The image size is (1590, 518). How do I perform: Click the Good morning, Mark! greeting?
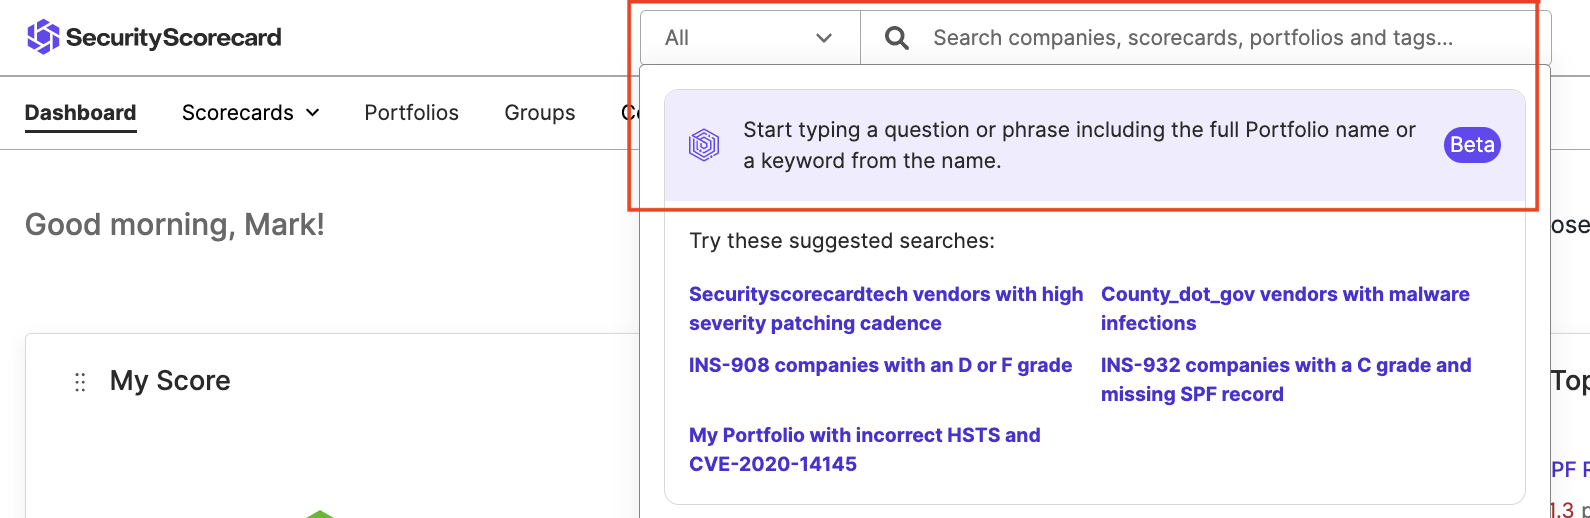click(175, 225)
